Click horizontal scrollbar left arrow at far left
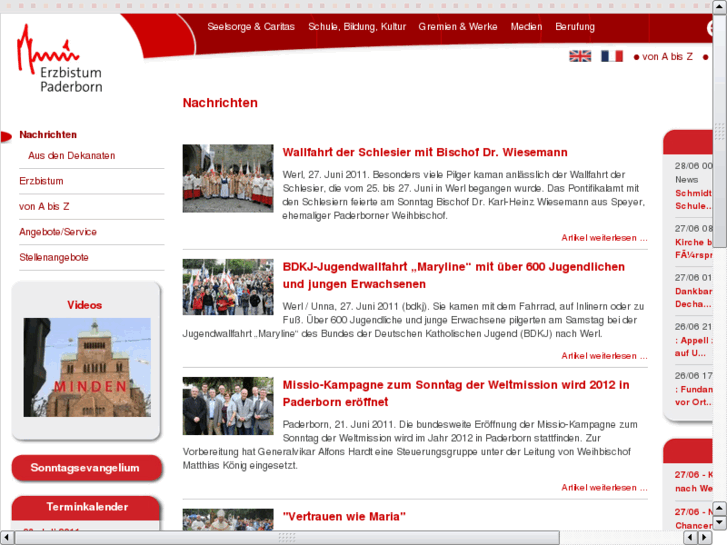This screenshot has width=727, height=545. 6,538
